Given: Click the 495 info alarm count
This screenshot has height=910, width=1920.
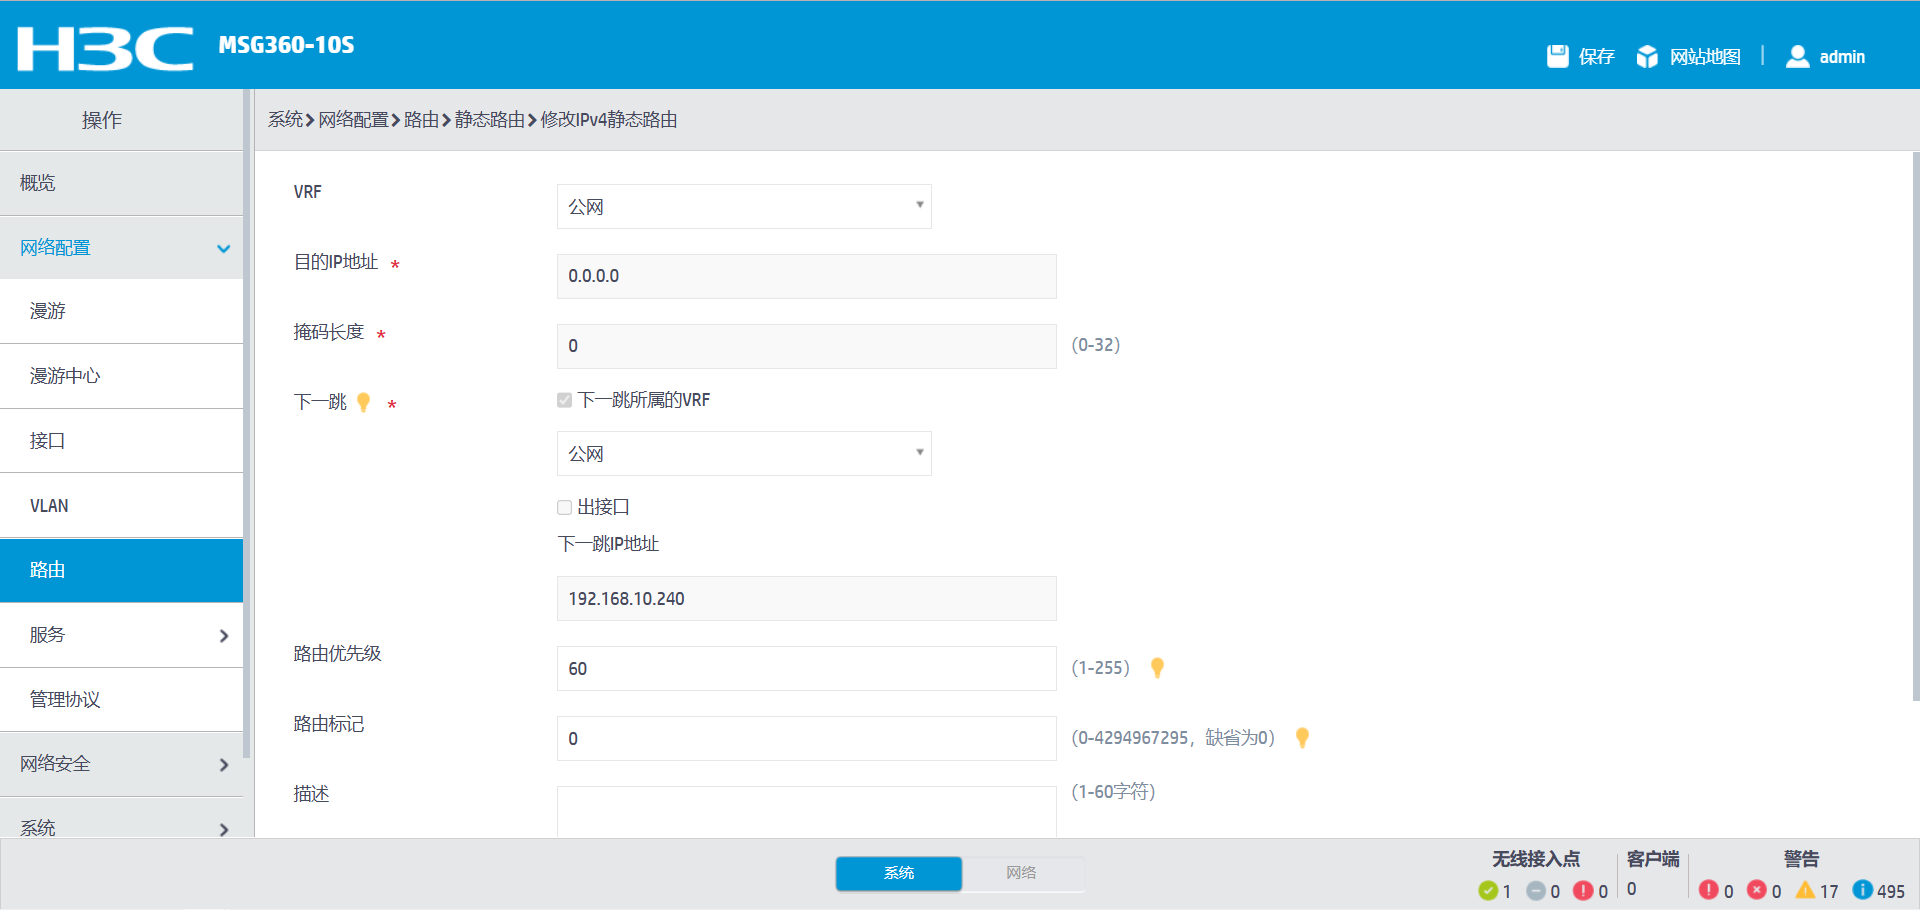Looking at the screenshot, I should click(x=1891, y=891).
